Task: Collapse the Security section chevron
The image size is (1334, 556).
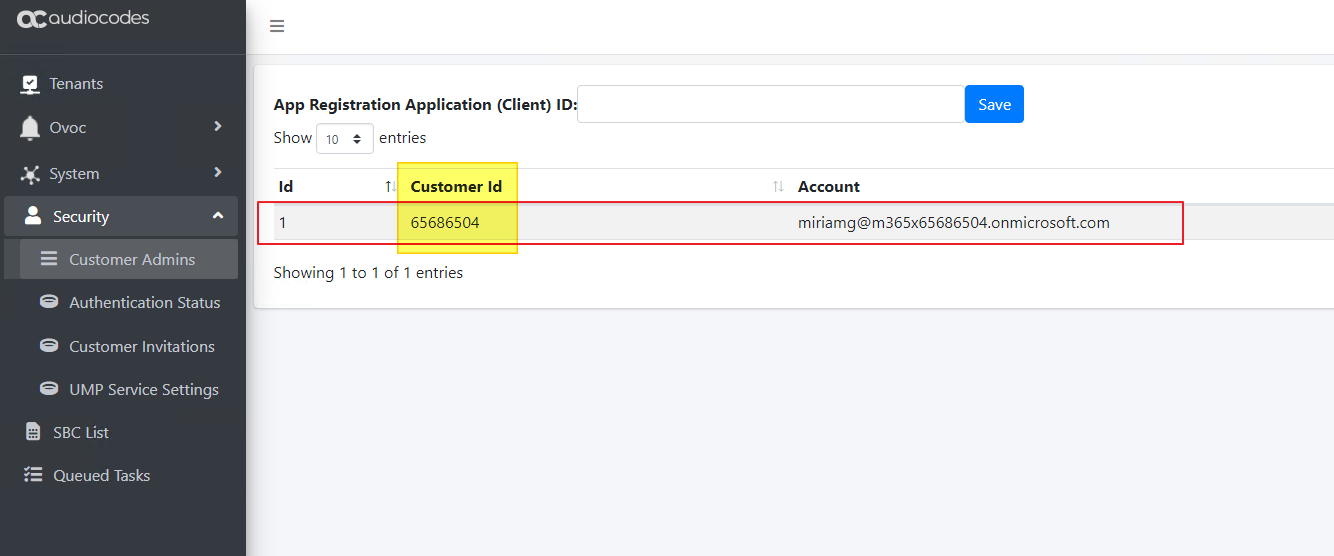Action: (217, 216)
